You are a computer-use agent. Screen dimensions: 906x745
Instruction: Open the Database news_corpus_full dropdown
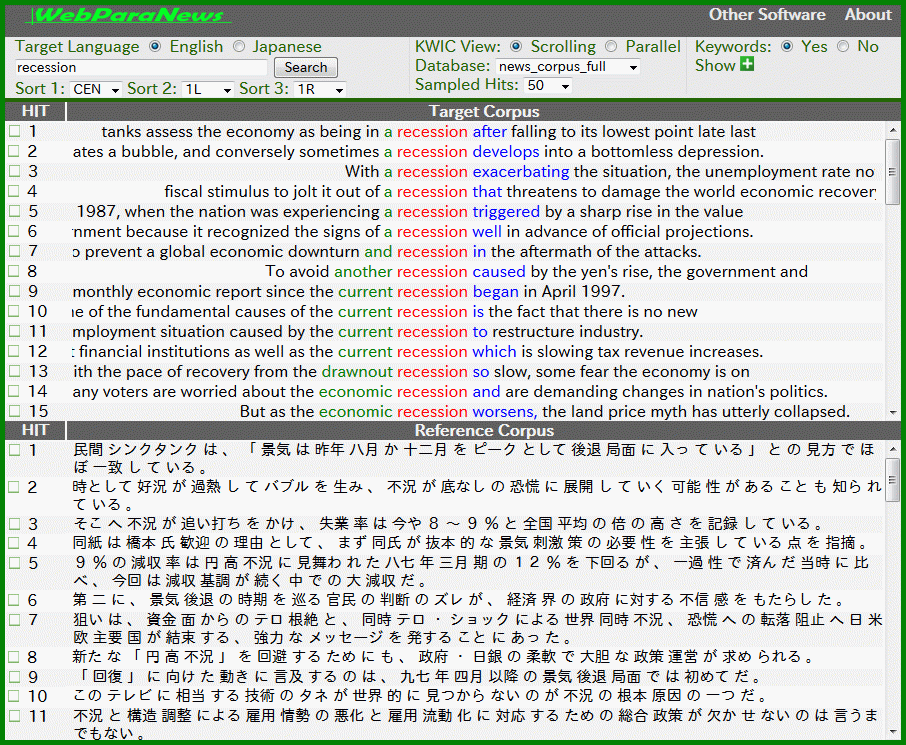(568, 67)
